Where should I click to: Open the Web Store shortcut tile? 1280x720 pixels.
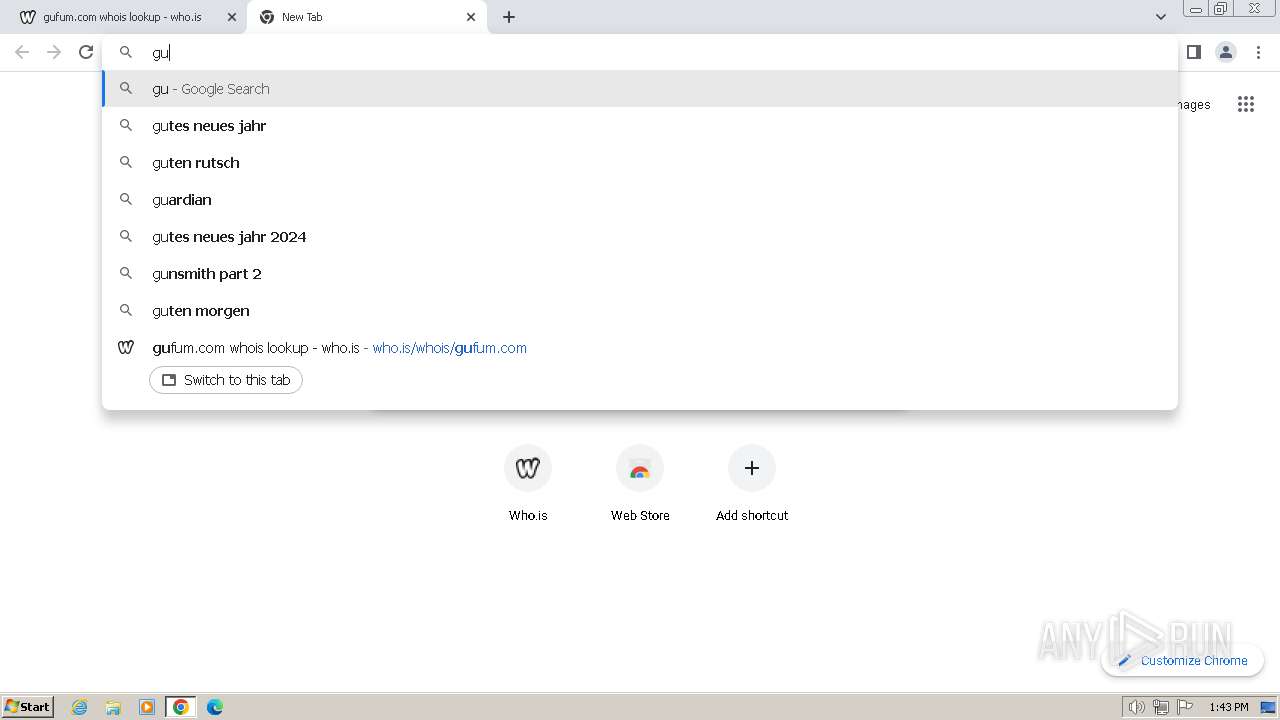click(640, 485)
